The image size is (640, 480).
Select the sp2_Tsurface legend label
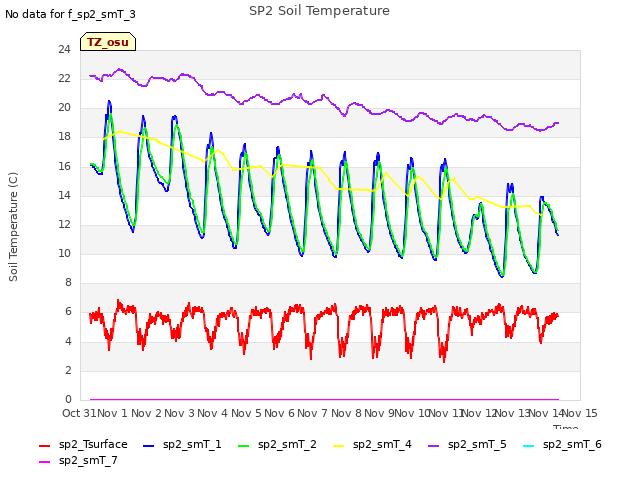pos(93,444)
